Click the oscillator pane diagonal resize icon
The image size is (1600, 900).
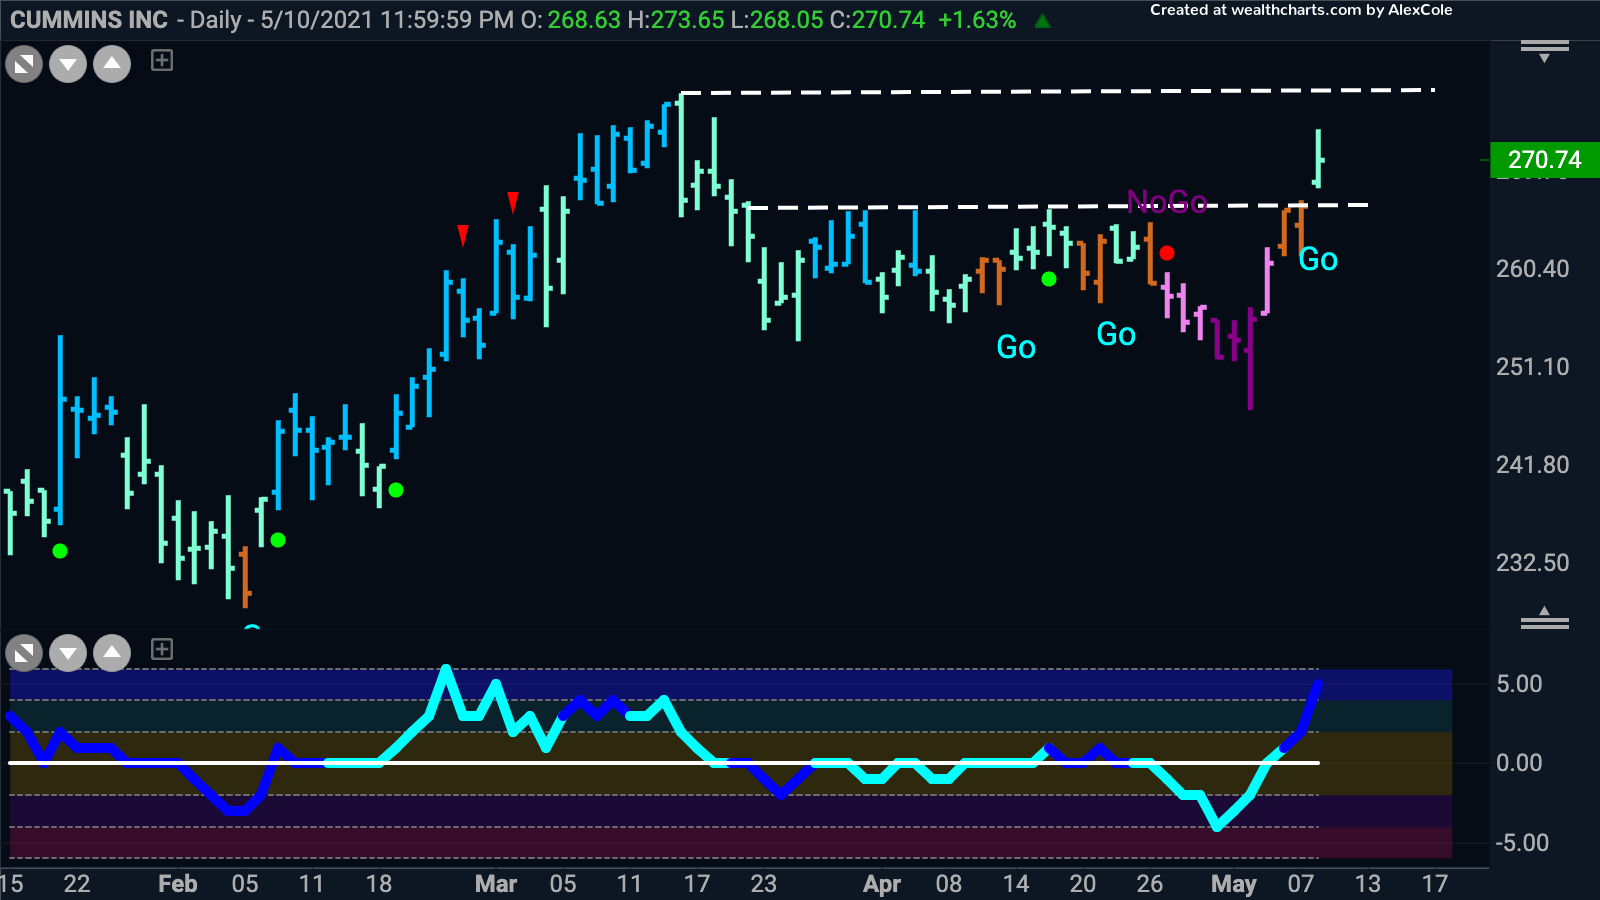[24, 654]
